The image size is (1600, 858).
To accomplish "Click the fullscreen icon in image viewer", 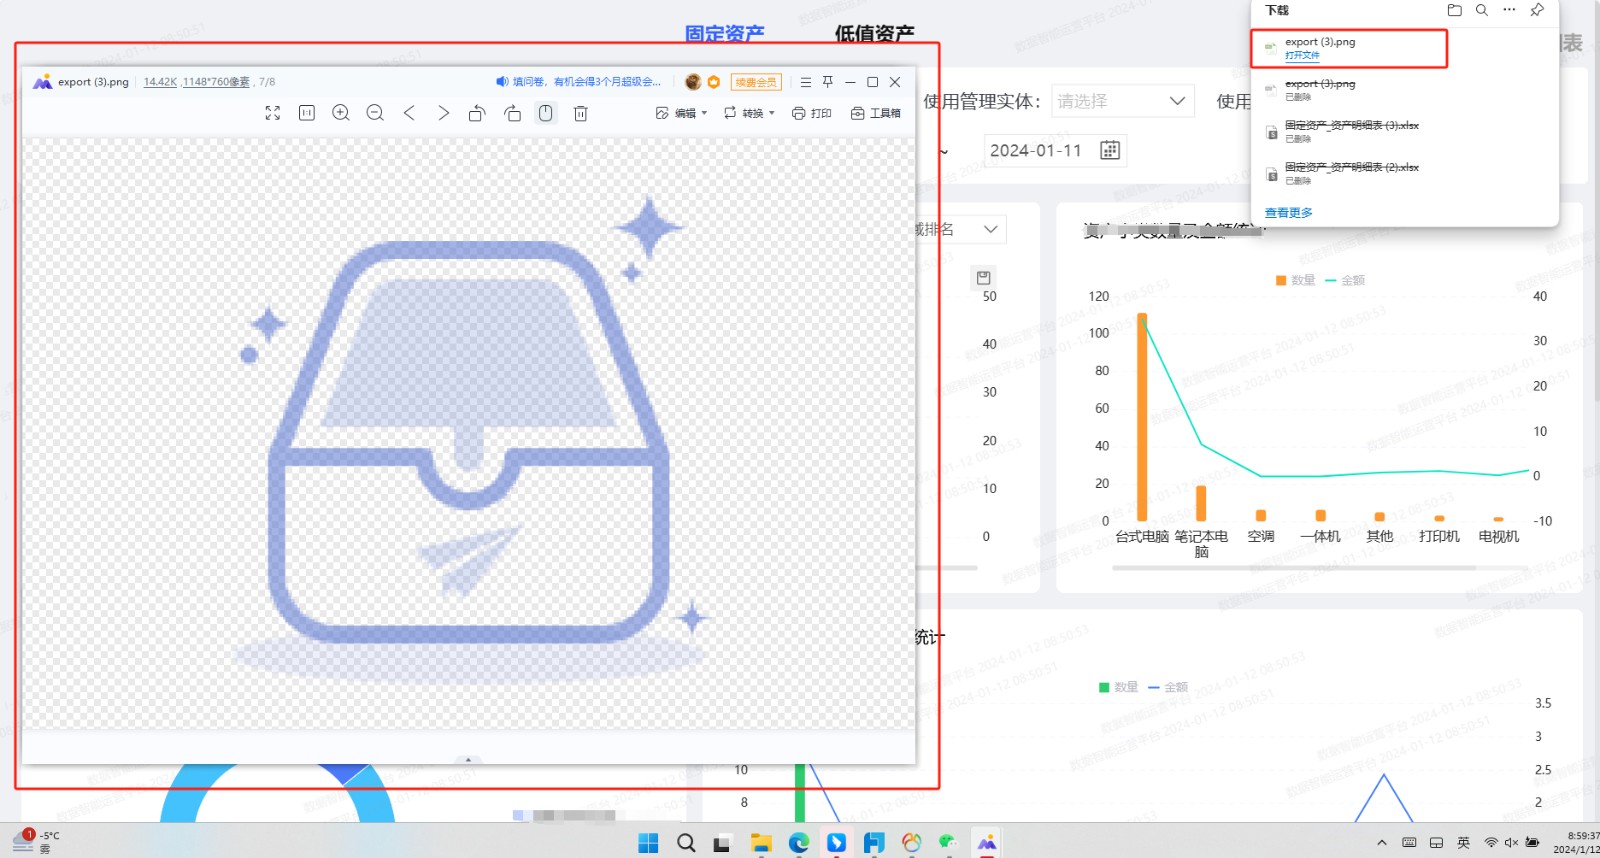I will point(272,114).
